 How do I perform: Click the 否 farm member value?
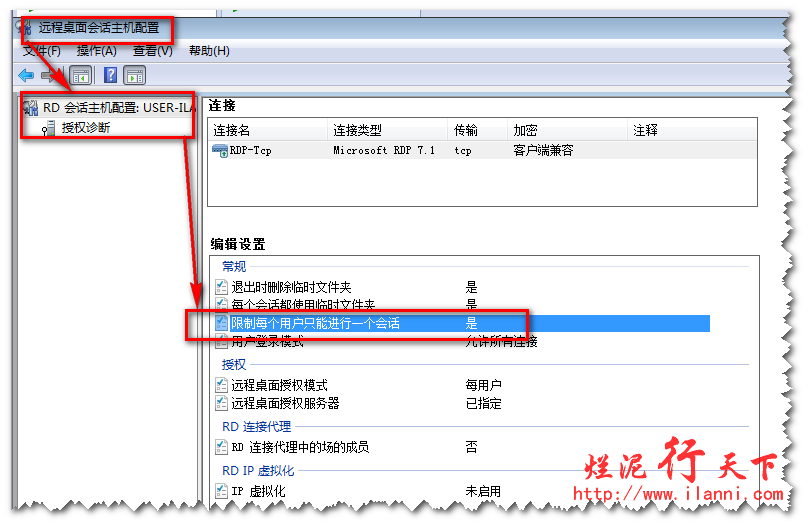pos(471,447)
